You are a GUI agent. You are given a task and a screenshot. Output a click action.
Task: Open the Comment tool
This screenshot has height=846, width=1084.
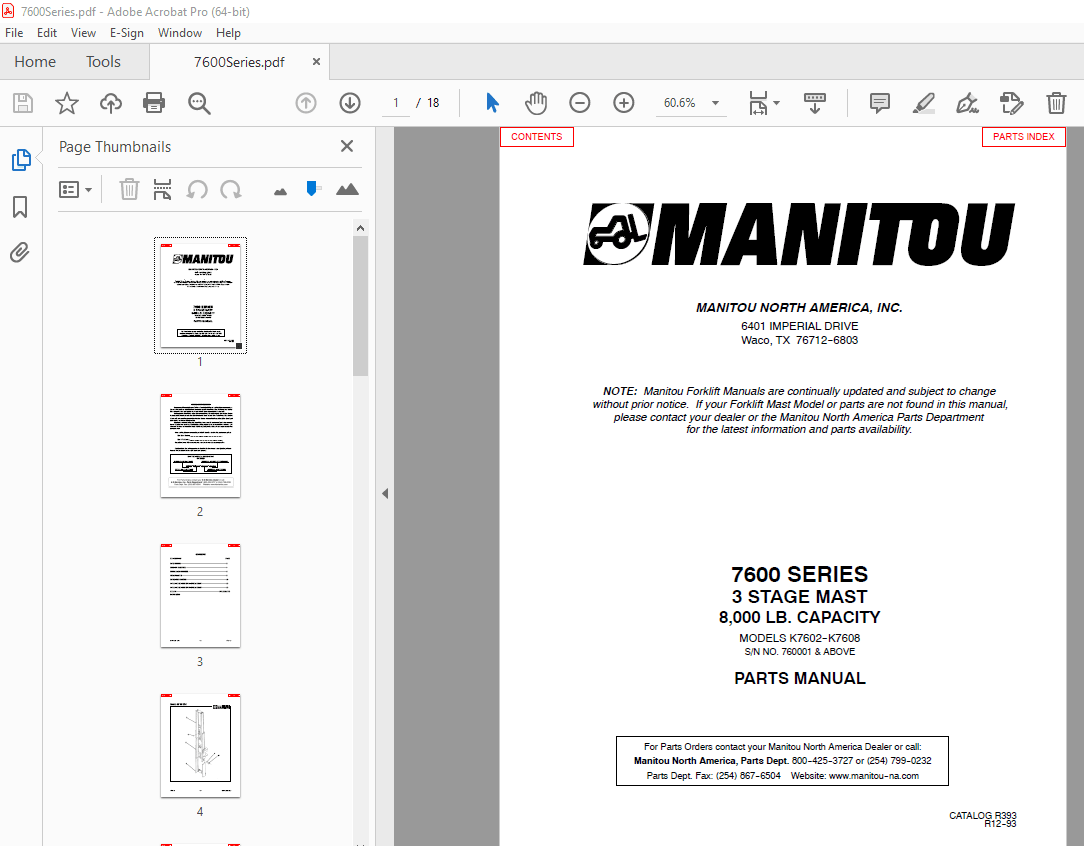point(879,103)
